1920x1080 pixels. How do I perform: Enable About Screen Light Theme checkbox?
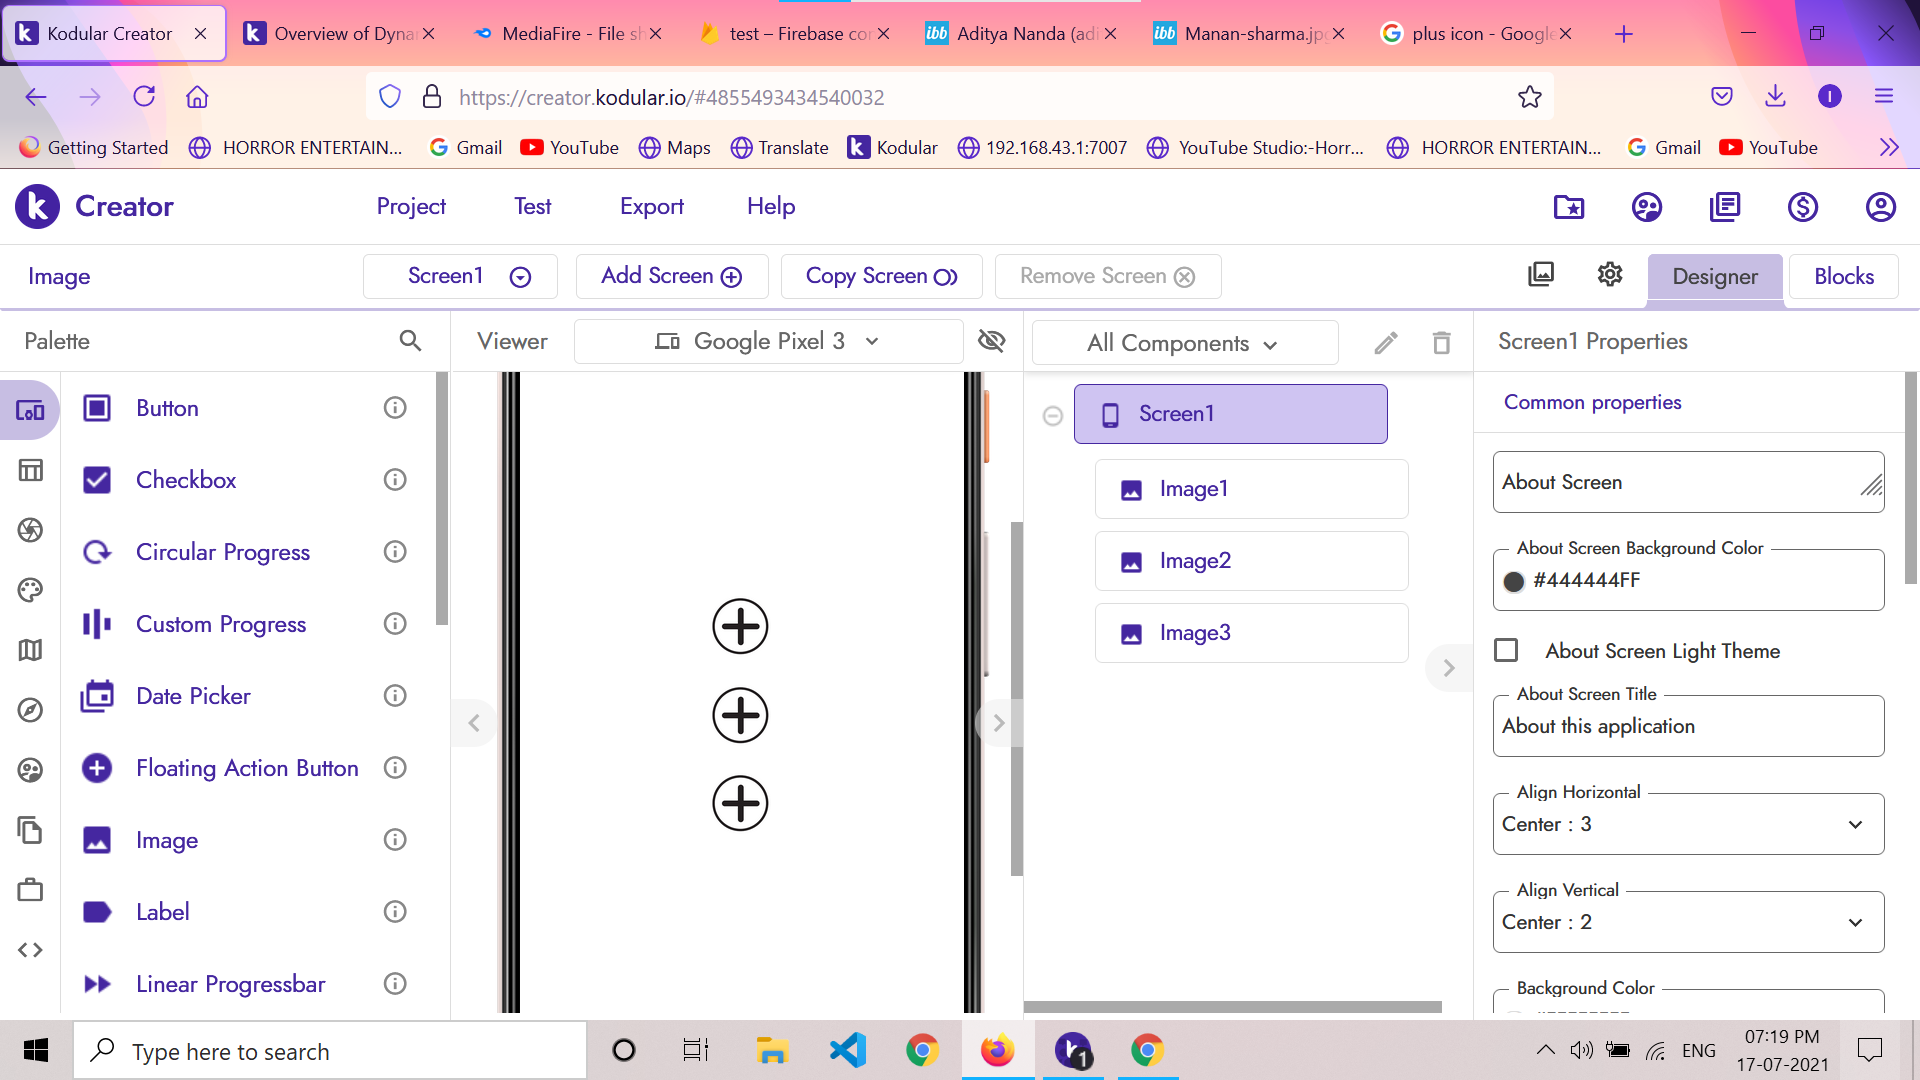click(1506, 651)
